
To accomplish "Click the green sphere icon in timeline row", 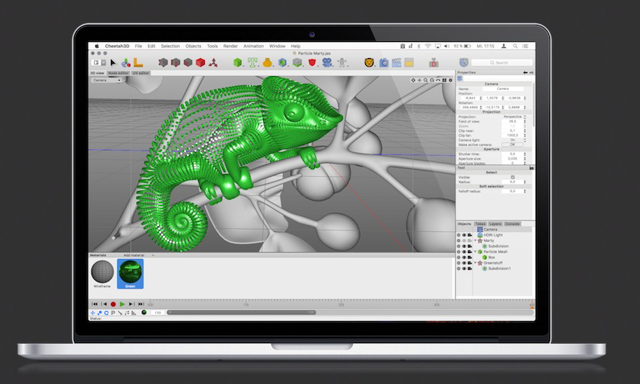I will (144, 312).
